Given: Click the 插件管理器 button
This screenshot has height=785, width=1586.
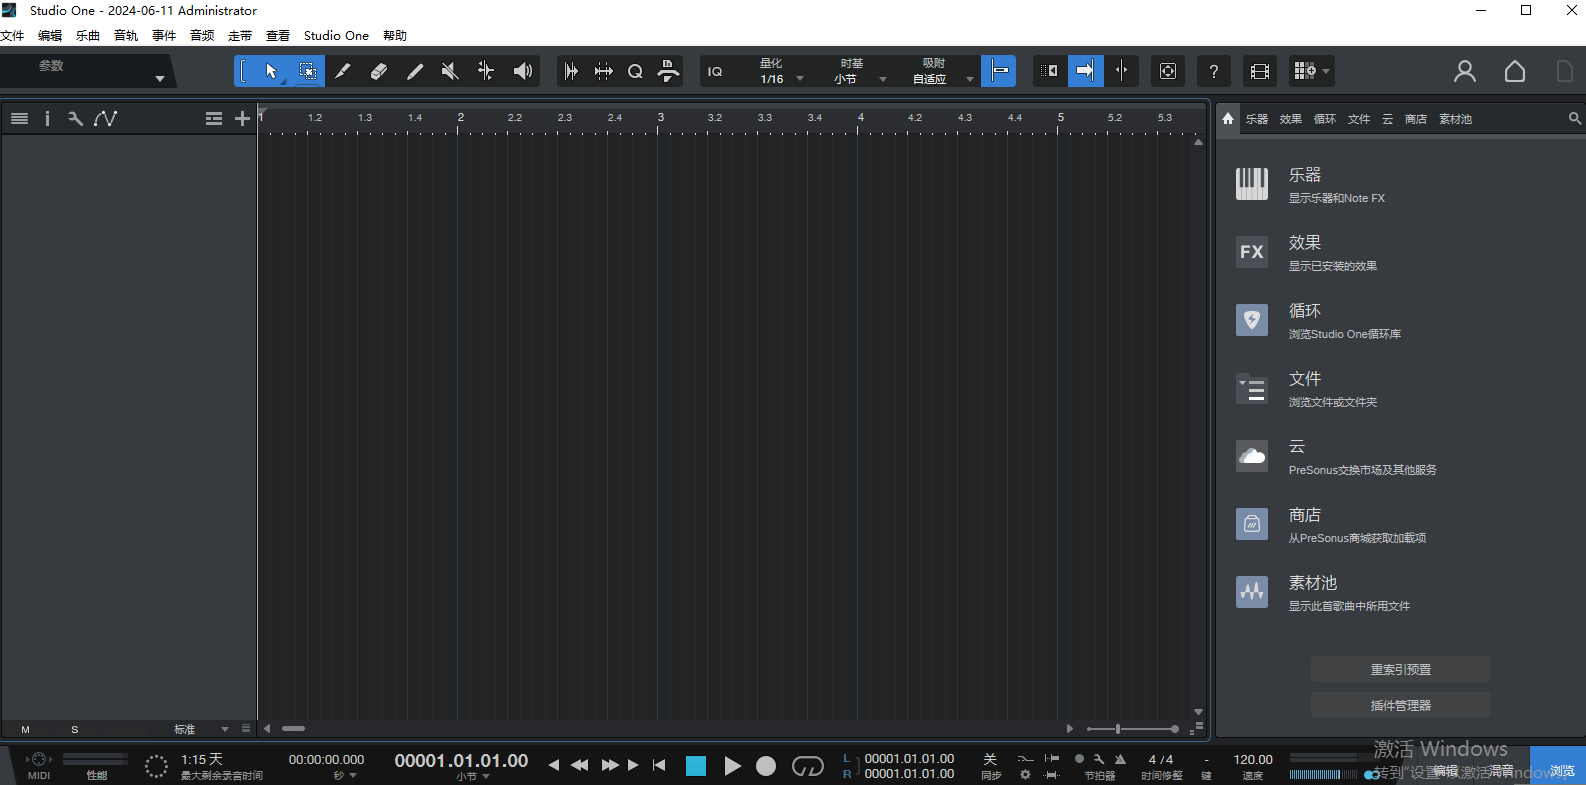Looking at the screenshot, I should click(x=1400, y=706).
